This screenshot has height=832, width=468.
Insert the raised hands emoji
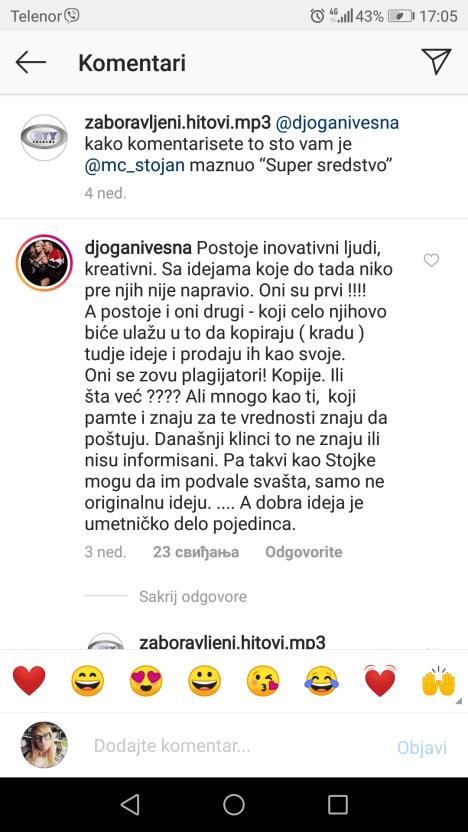pyautogui.click(x=438, y=681)
